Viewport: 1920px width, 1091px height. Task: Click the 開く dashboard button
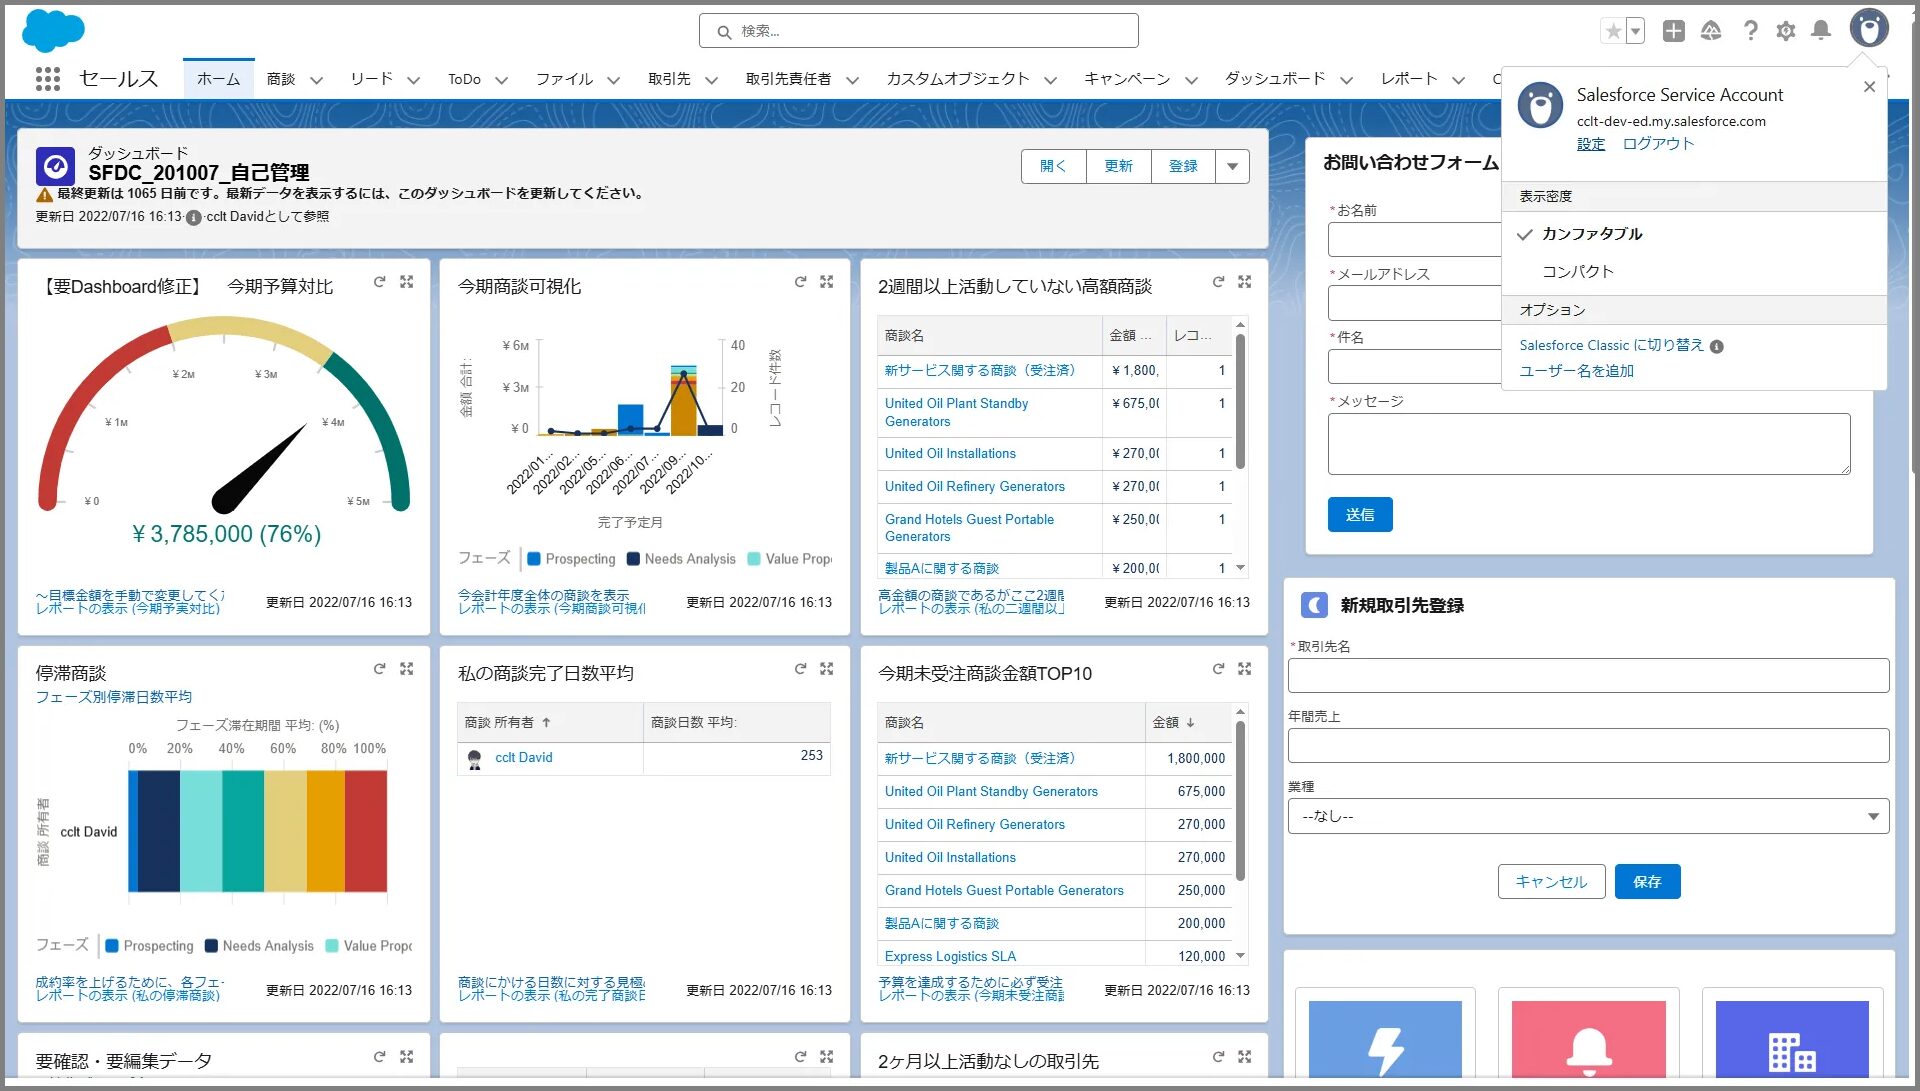pos(1053,167)
